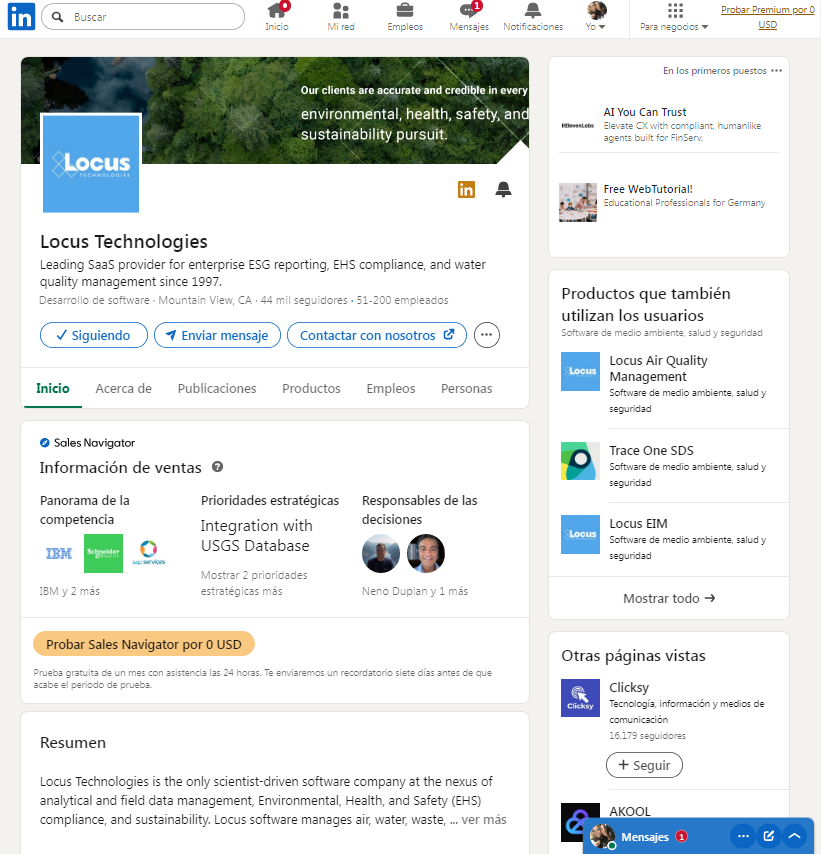Click profile avatar in Mensajes overlay

tap(603, 837)
